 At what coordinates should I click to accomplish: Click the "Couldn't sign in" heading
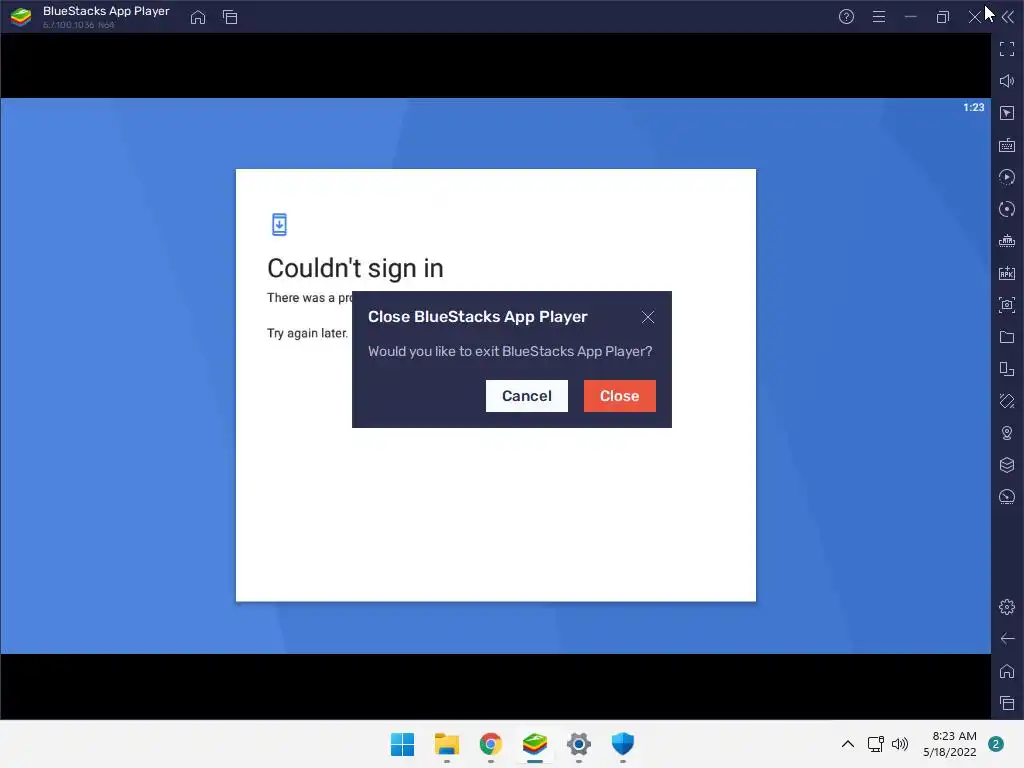tap(355, 268)
